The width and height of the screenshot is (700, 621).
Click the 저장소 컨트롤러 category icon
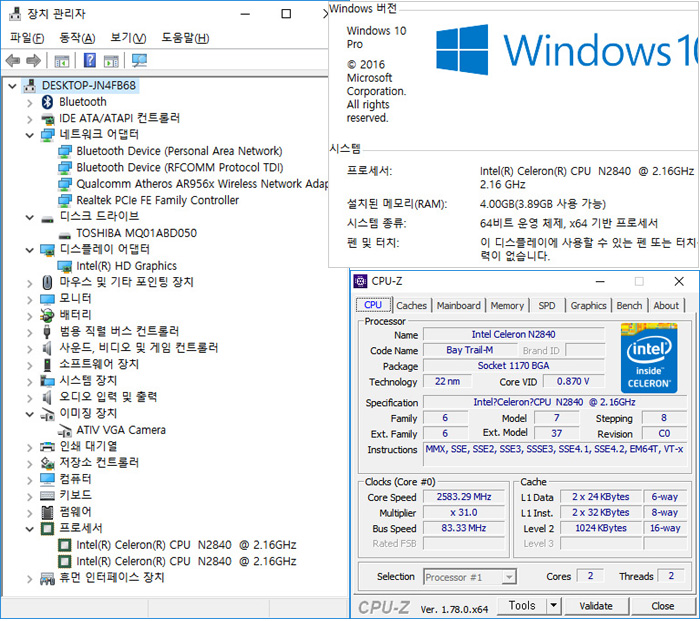[x=47, y=463]
